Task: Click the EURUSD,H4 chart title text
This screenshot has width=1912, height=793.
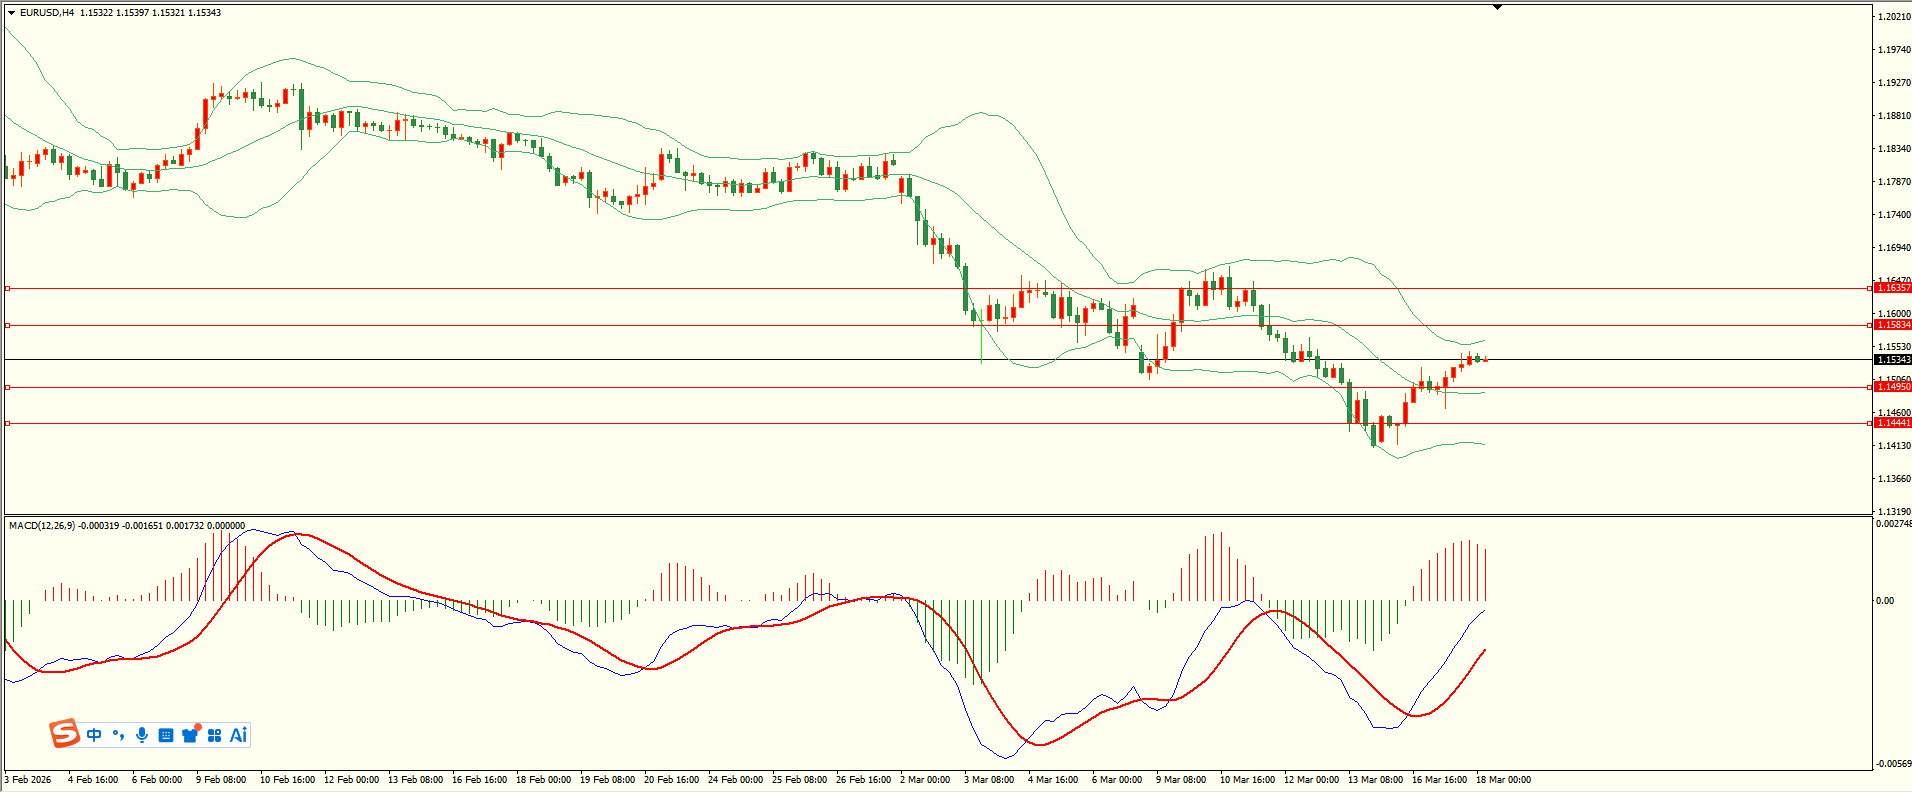Action: [47, 13]
